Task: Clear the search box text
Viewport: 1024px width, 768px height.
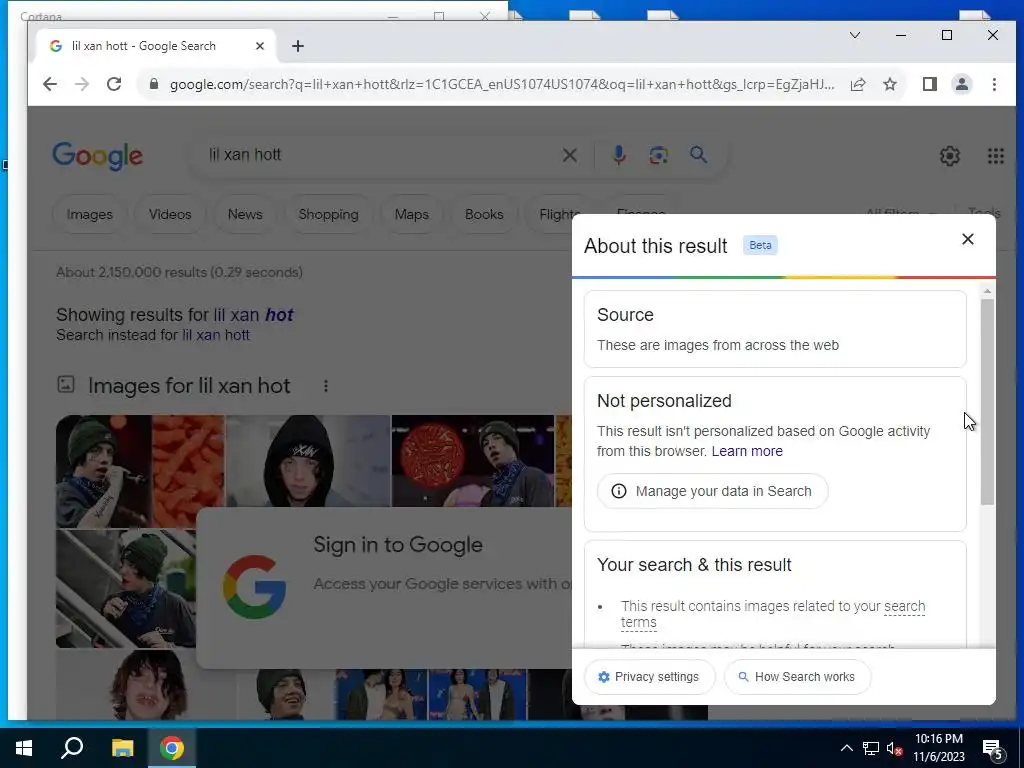Action: 569,155
